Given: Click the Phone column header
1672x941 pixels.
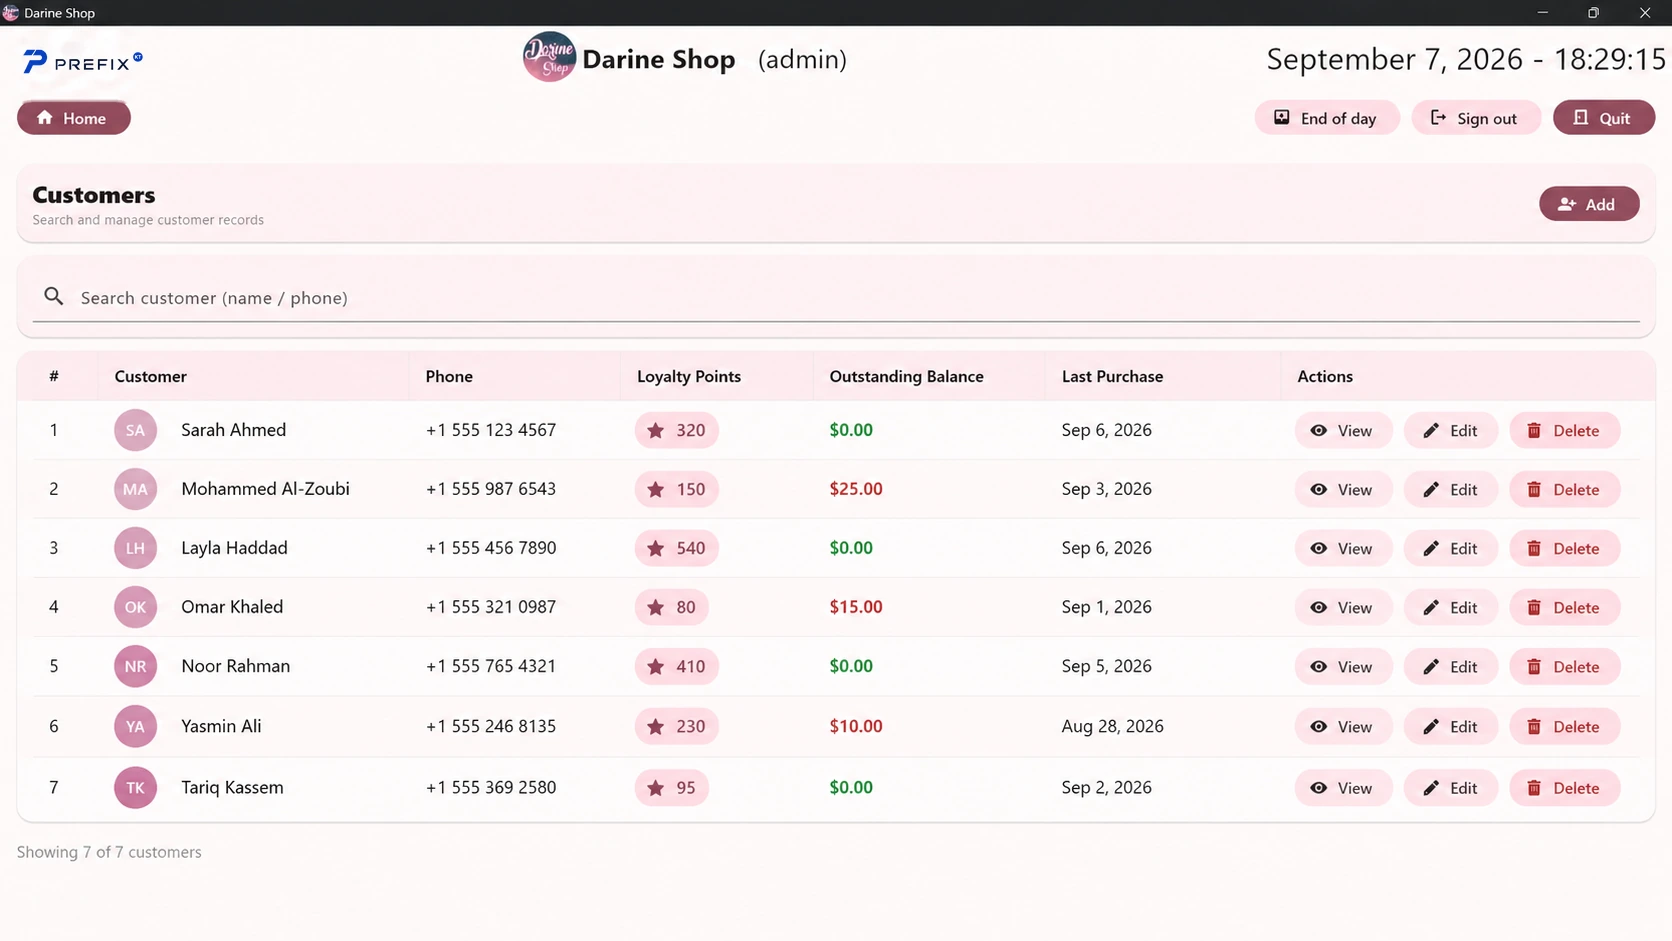Looking at the screenshot, I should pyautogui.click(x=449, y=376).
